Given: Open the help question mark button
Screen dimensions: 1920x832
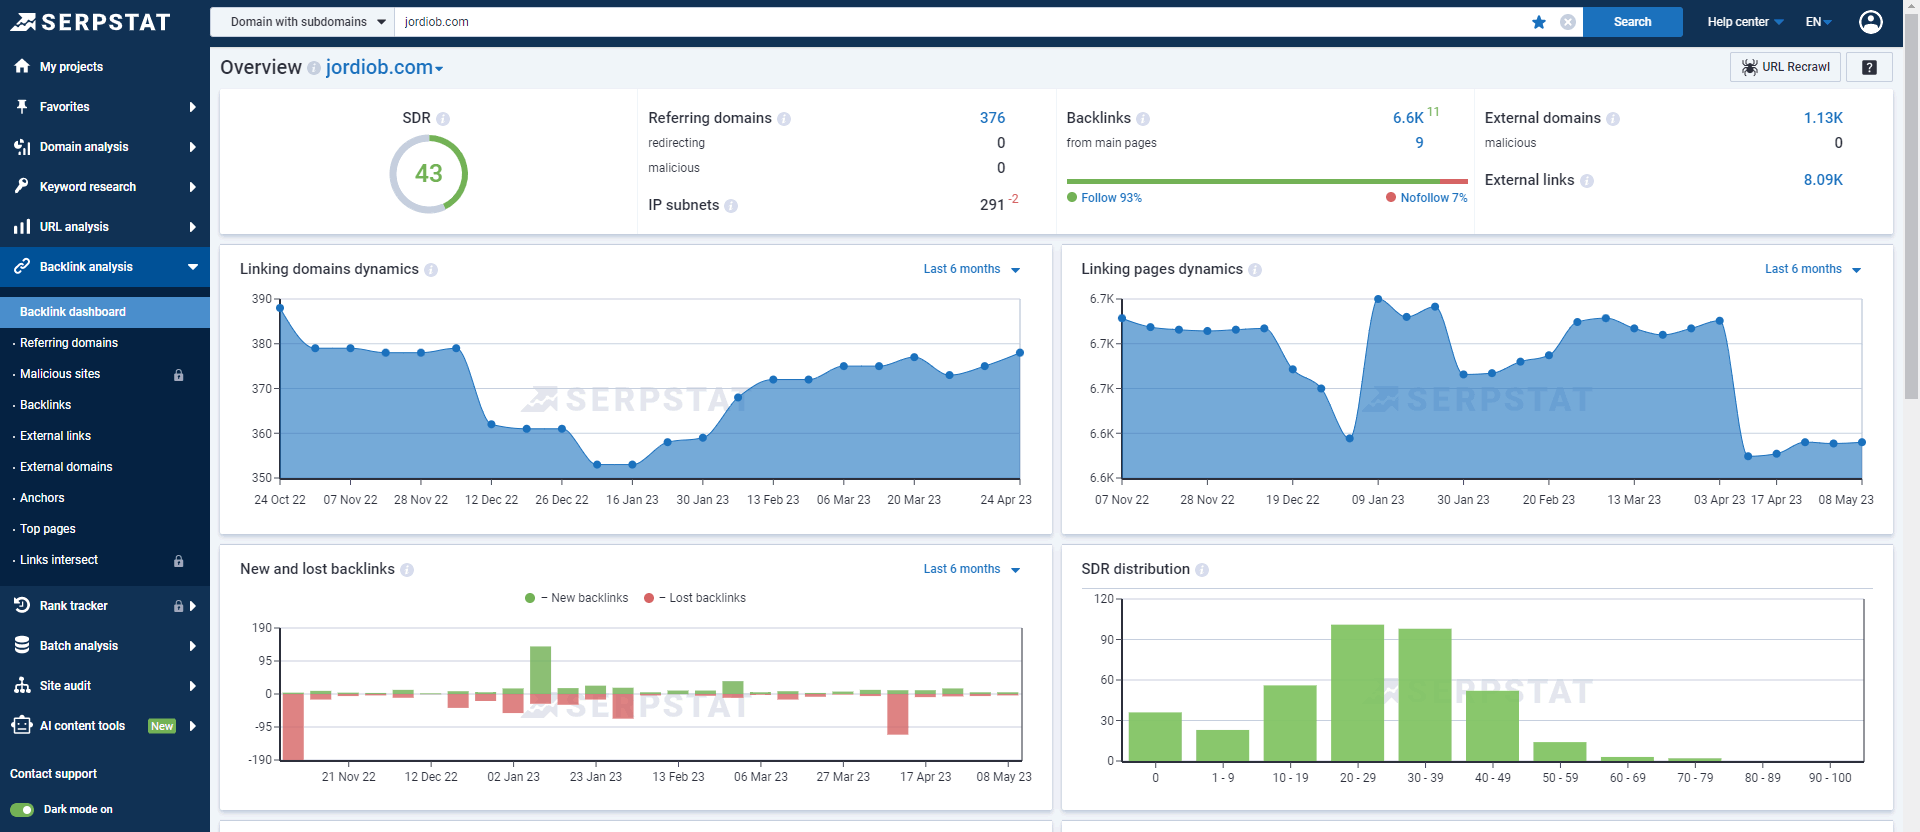Looking at the screenshot, I should pos(1869,67).
